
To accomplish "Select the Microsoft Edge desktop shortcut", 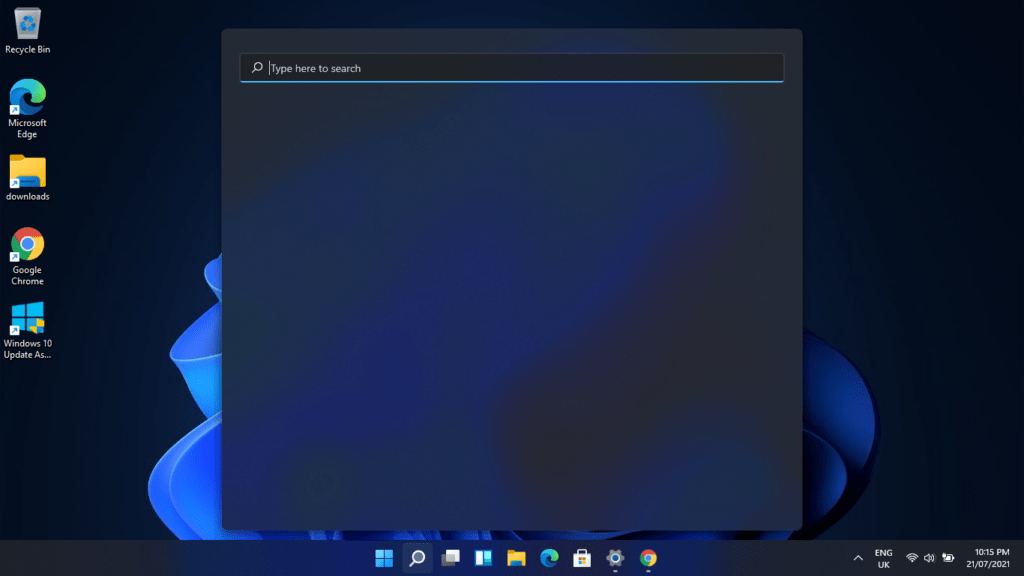I will [x=27, y=108].
